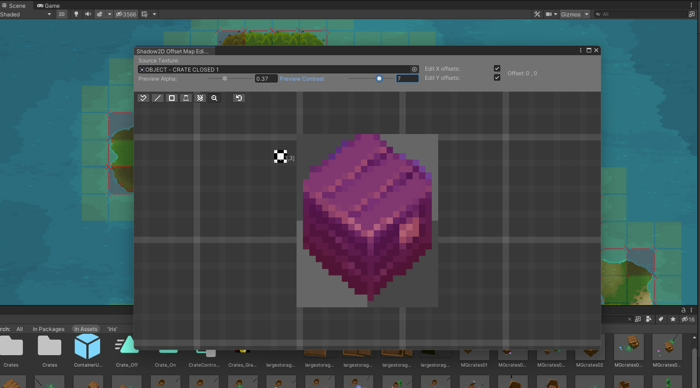Toggle scene lighting lightbulb icon
The width and height of the screenshot is (700, 388).
(76, 14)
